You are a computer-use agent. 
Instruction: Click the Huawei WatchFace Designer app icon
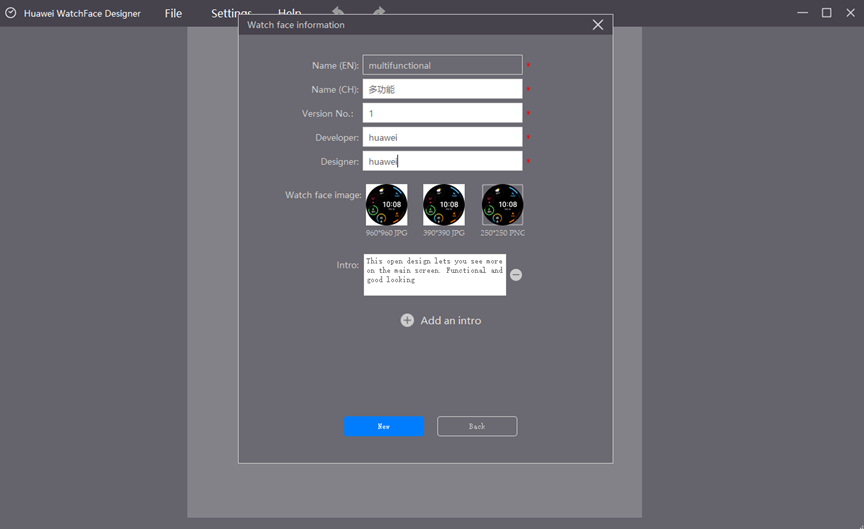click(10, 13)
